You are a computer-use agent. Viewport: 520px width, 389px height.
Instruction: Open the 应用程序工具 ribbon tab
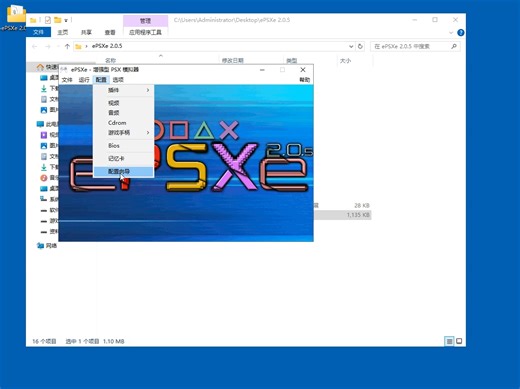coord(145,32)
